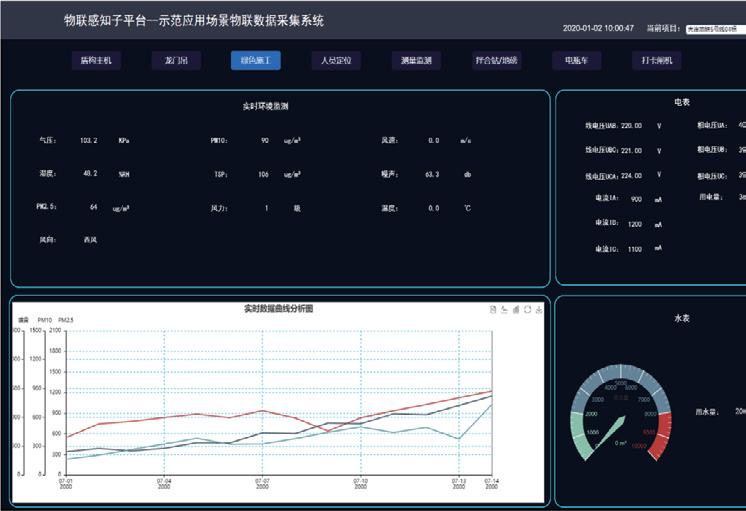Switch the chart to bar type via toolbox icon
746x511 pixels.
click(516, 310)
